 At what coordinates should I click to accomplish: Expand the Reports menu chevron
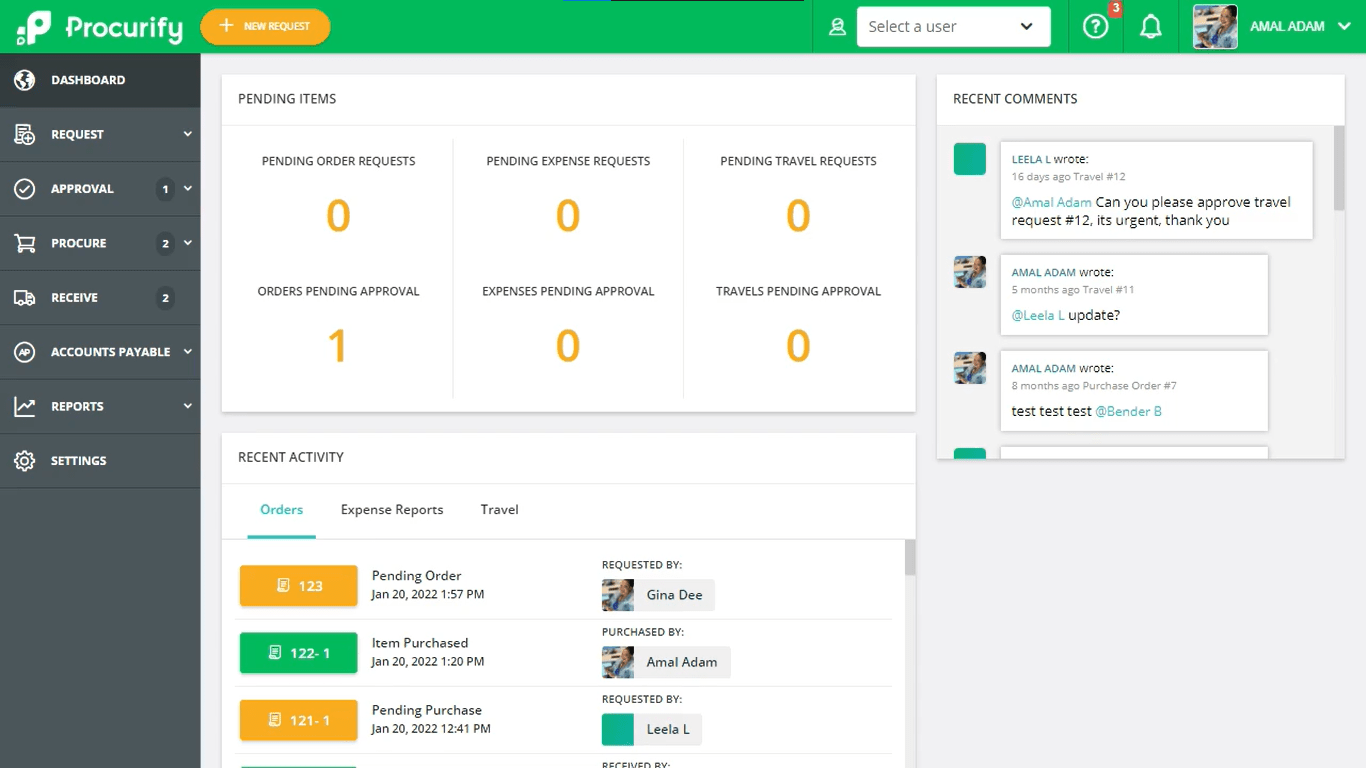[187, 406]
